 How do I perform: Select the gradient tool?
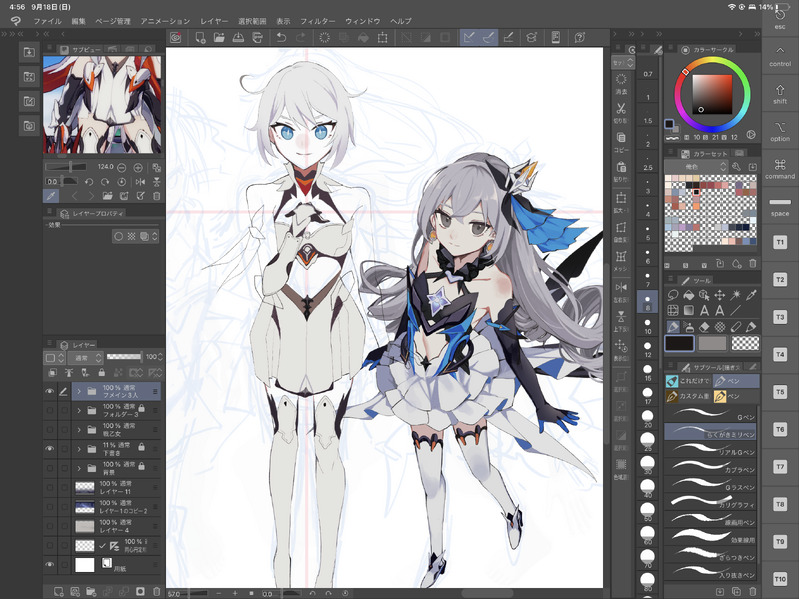tap(688, 310)
